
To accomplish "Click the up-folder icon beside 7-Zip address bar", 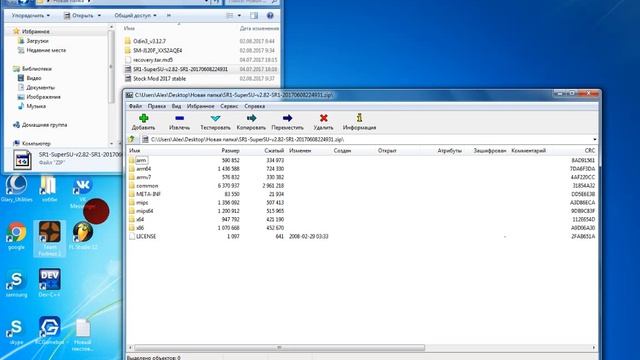I will [132, 139].
